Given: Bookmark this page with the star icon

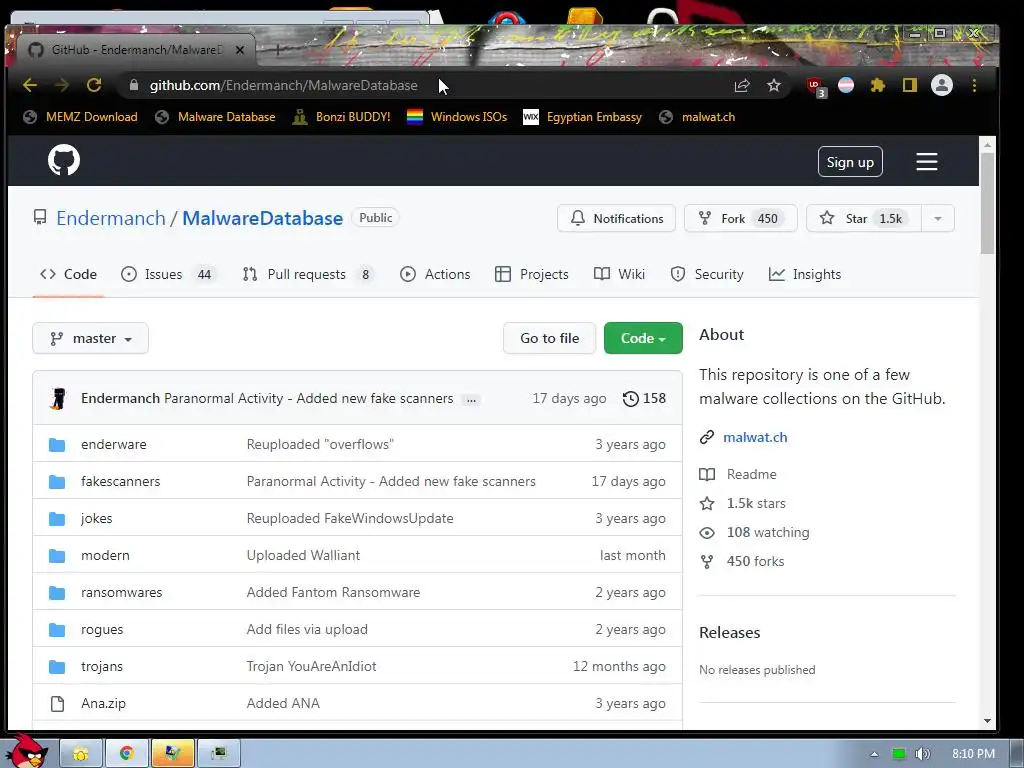Looking at the screenshot, I should 774,86.
